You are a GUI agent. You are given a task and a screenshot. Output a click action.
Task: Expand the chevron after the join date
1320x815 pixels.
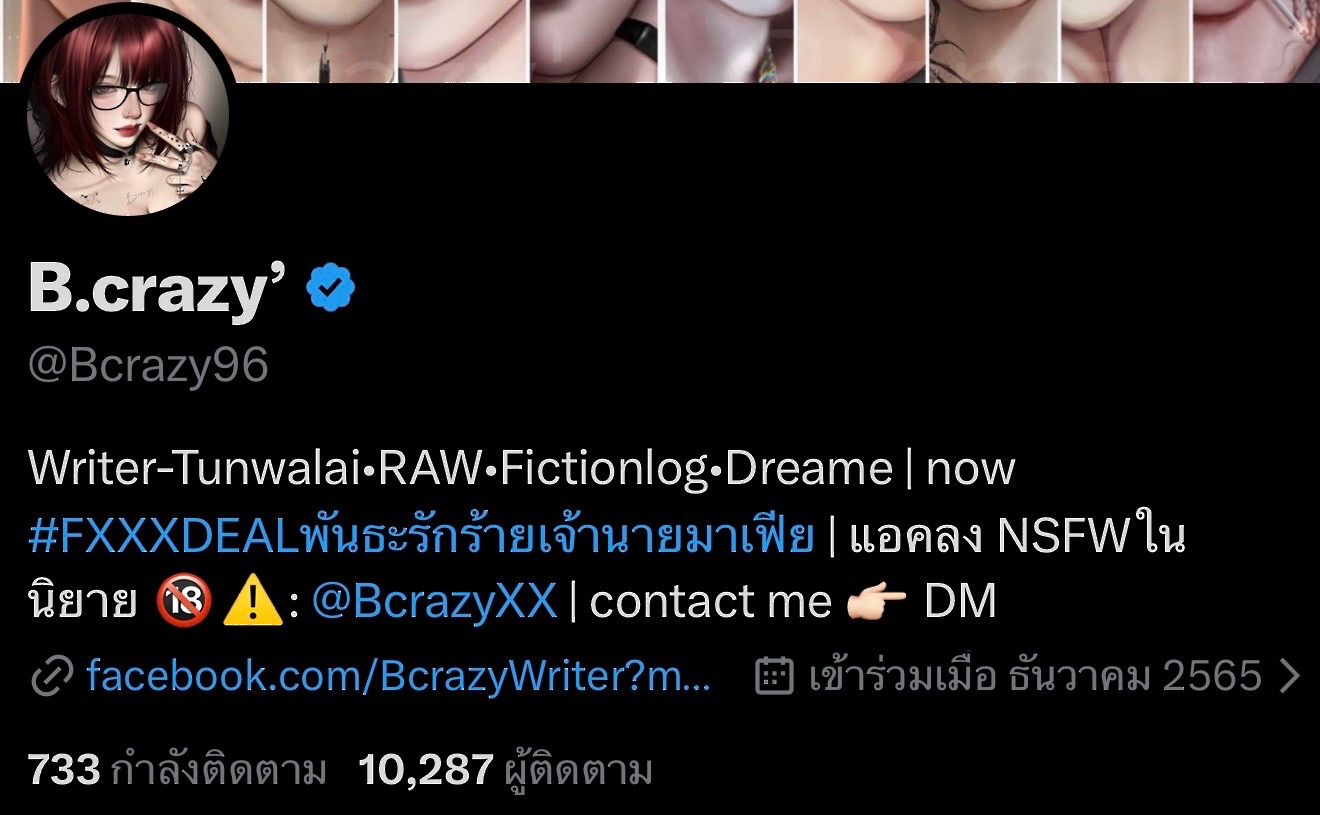[x=1290, y=677]
